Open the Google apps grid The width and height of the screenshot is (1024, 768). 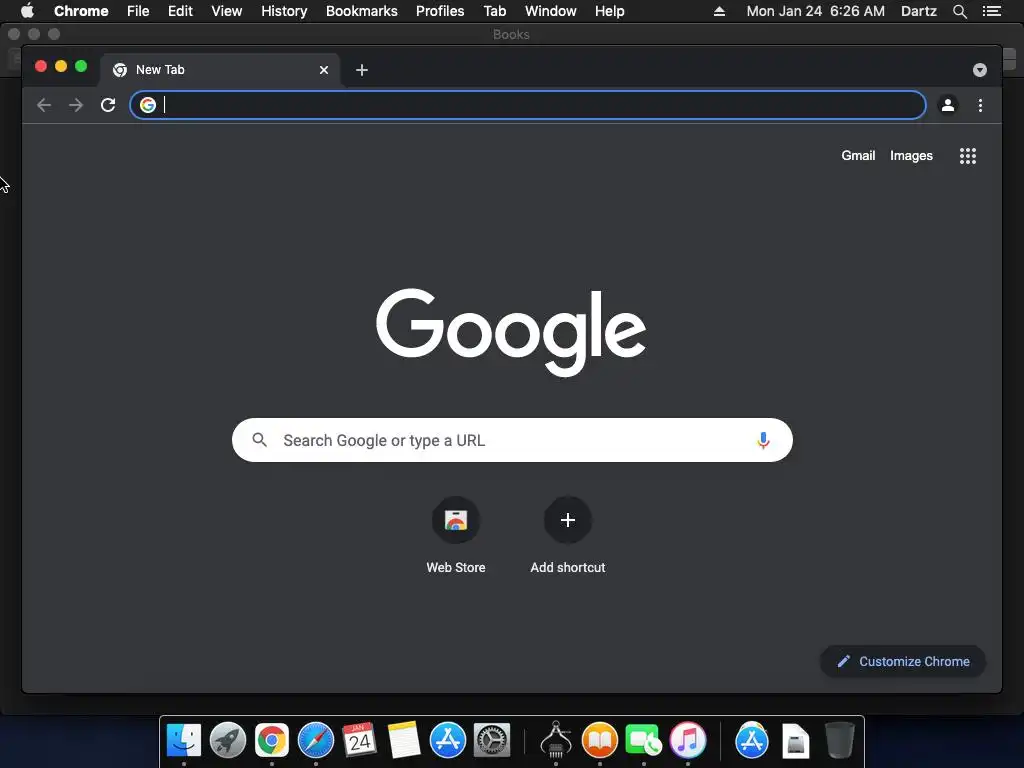click(968, 155)
